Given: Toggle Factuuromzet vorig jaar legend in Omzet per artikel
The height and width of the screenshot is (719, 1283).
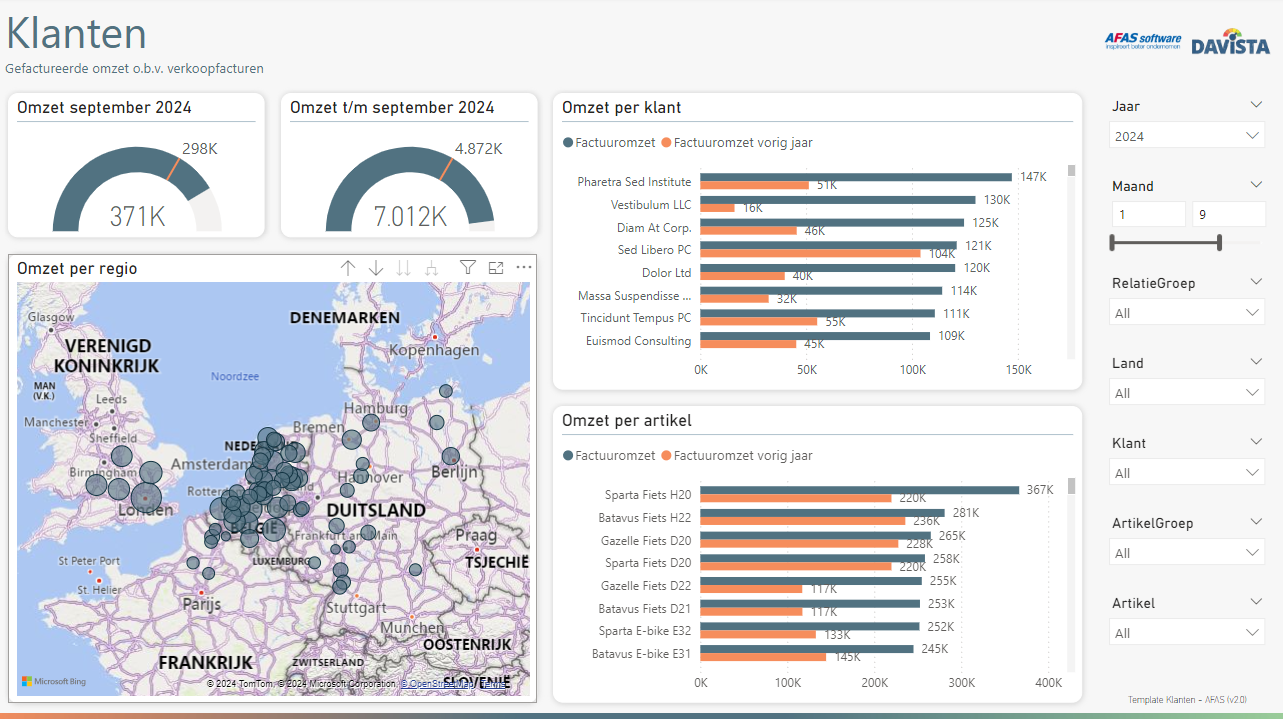Looking at the screenshot, I should [x=742, y=456].
